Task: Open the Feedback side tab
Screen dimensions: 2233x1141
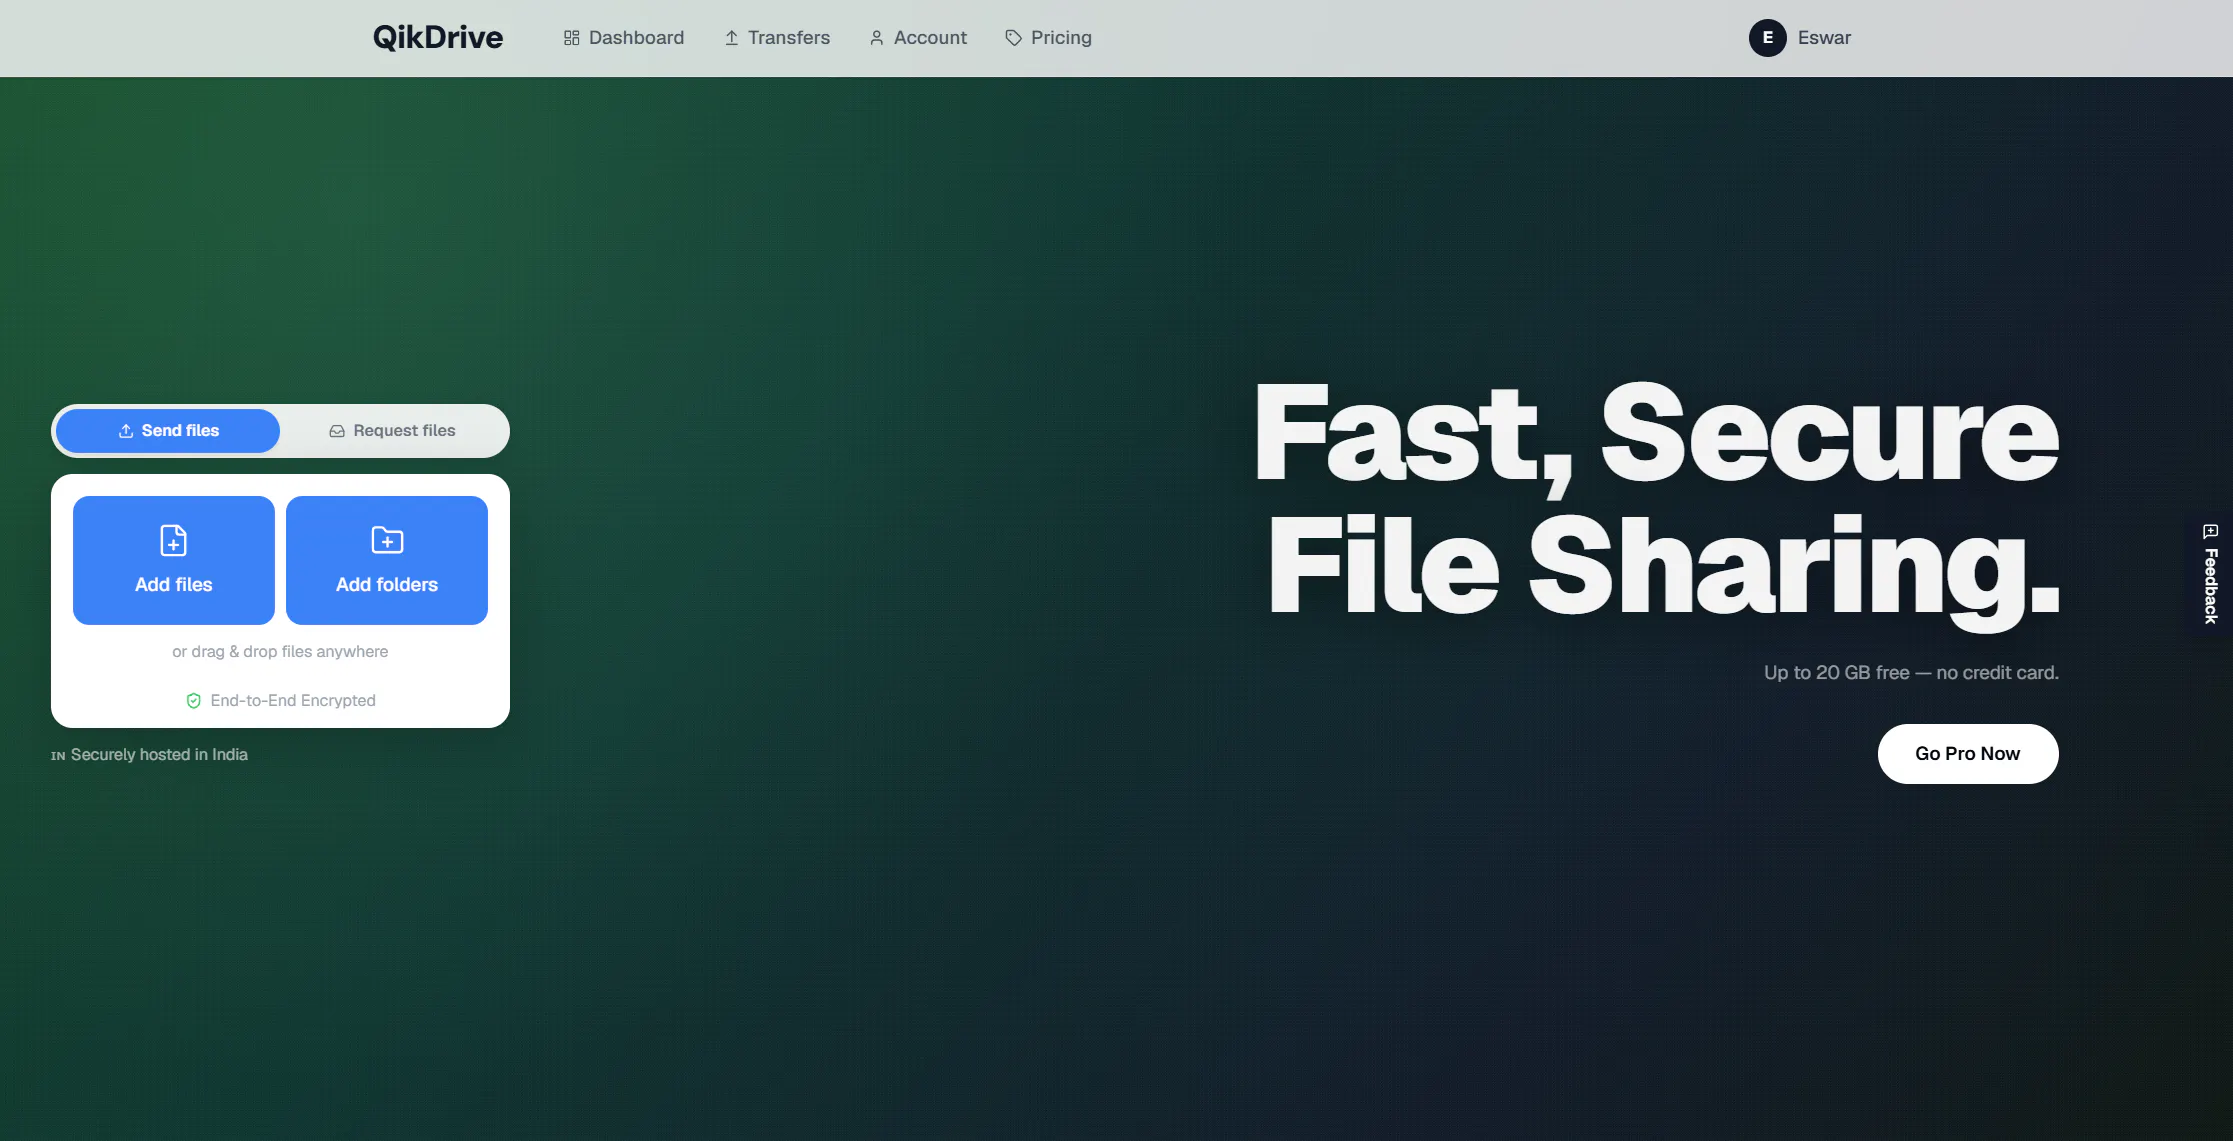Action: coord(2211,574)
